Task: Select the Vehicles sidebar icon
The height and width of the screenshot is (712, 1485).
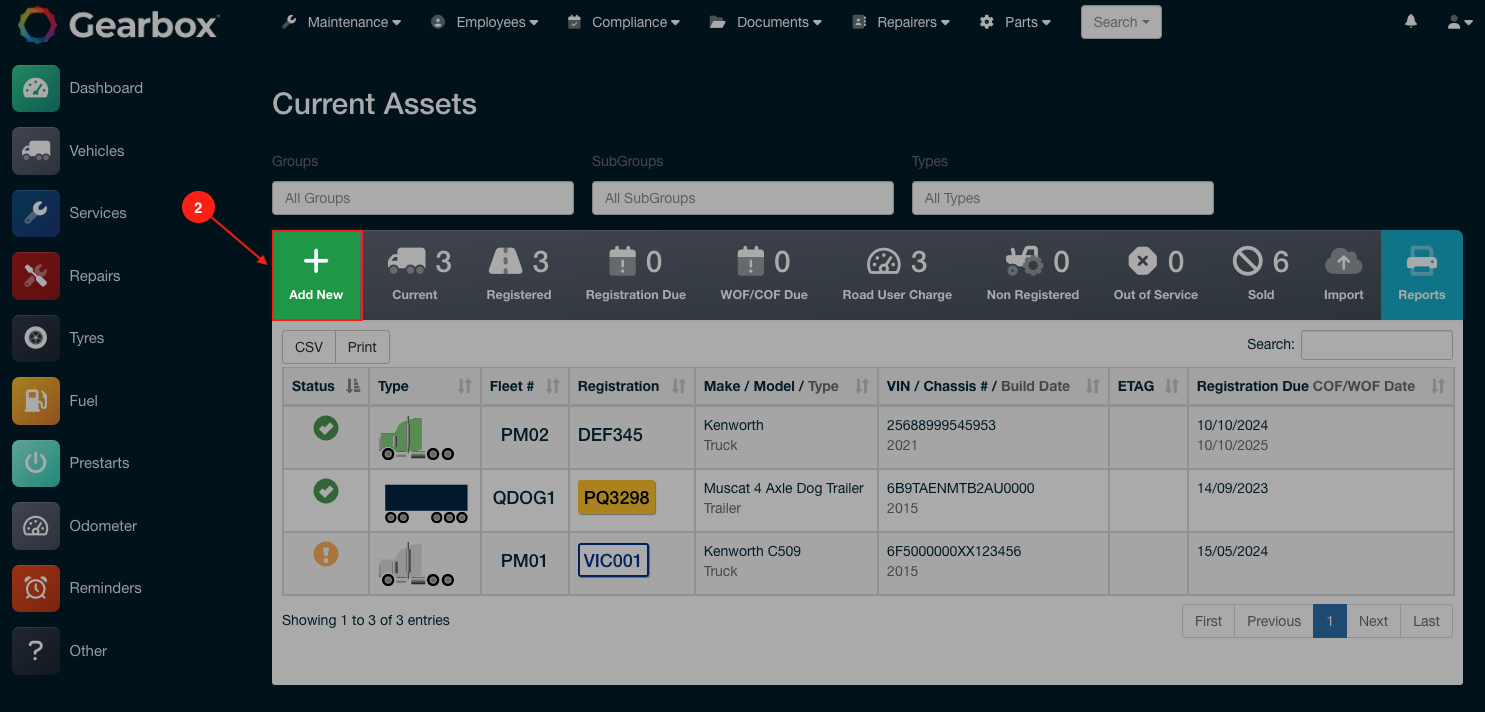Action: pos(36,150)
